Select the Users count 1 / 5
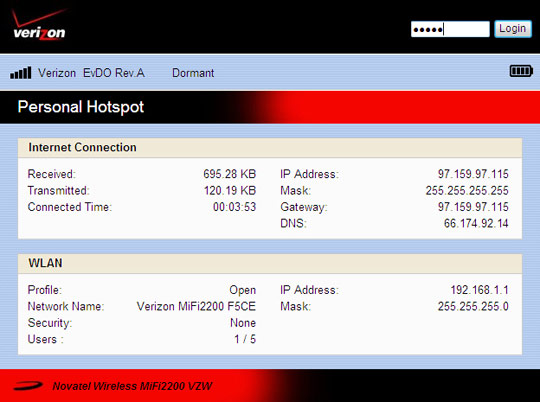540x402 pixels. (245, 340)
